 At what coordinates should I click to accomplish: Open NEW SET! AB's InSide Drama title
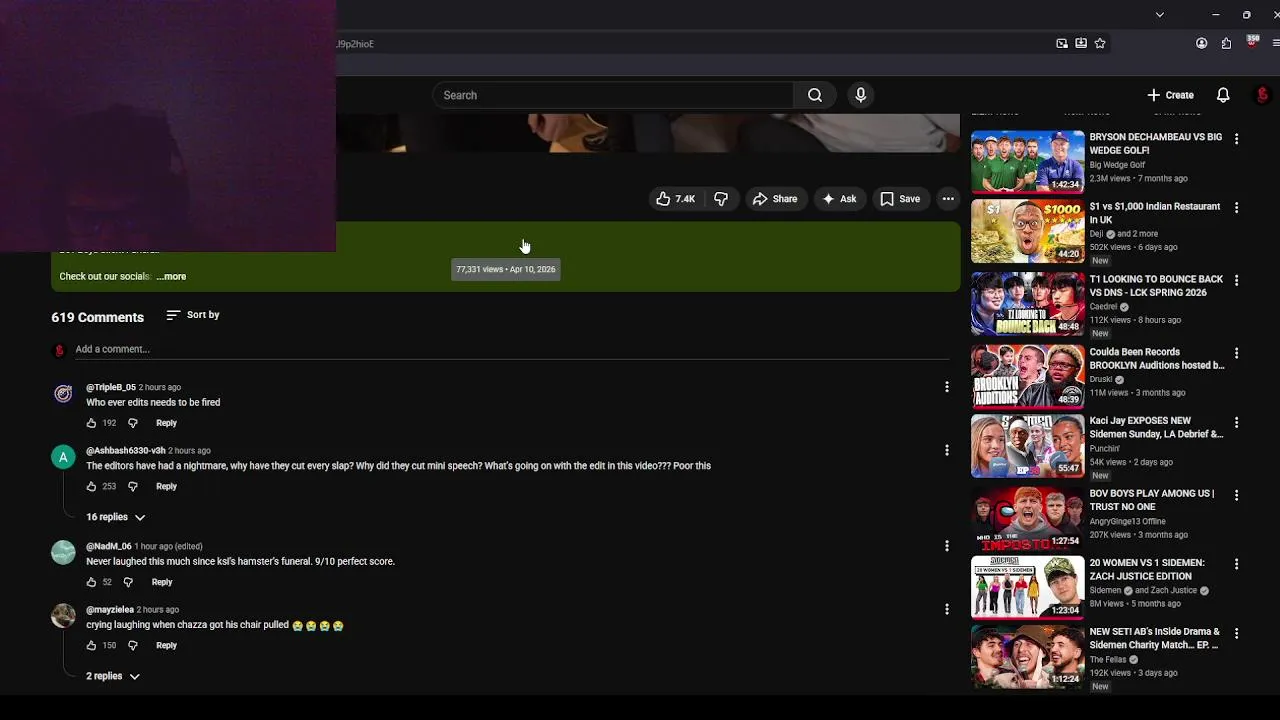pos(1155,638)
